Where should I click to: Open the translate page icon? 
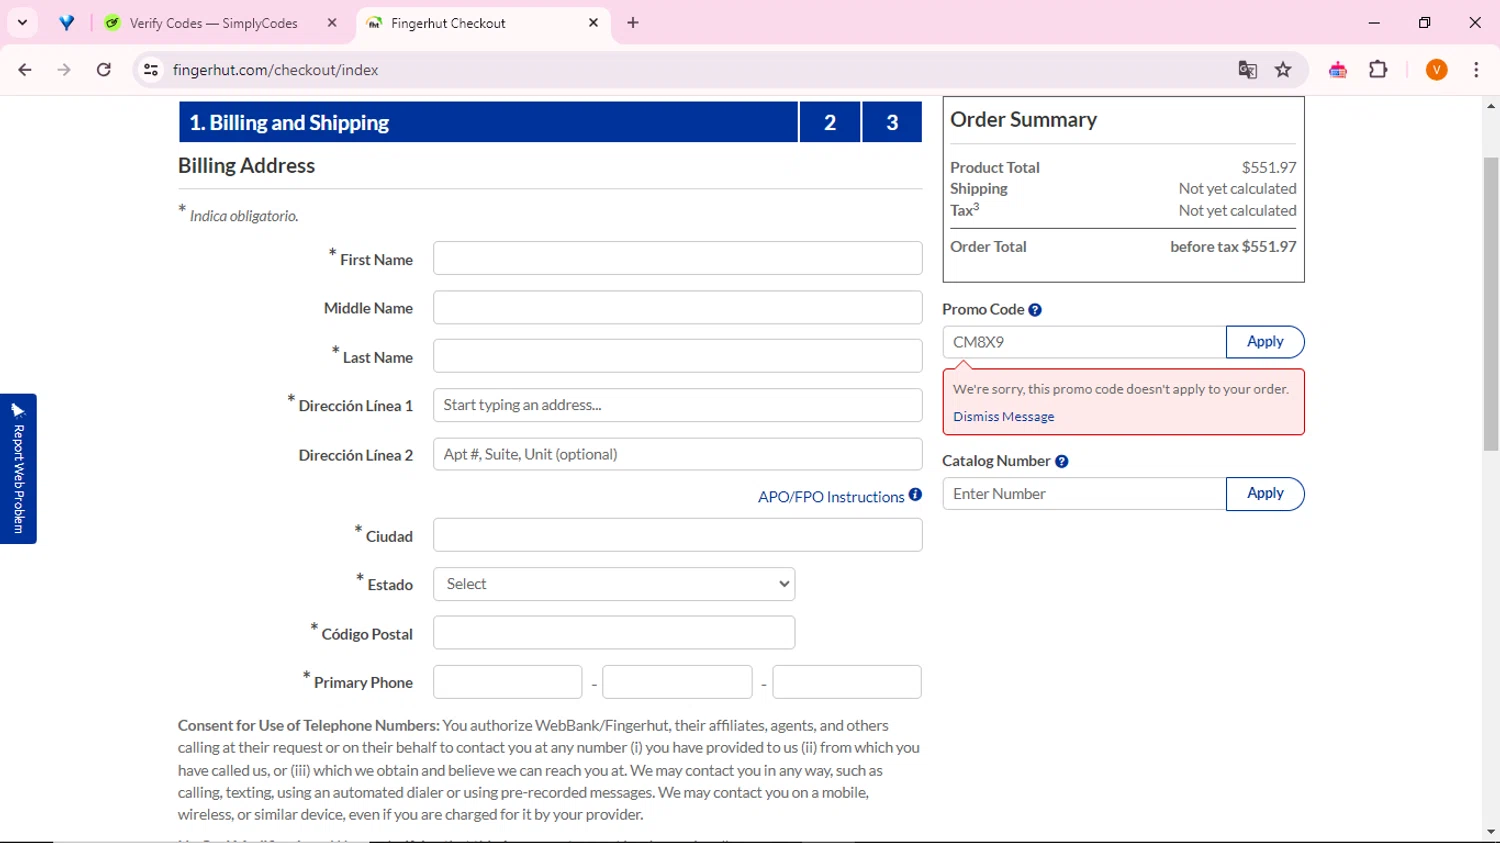[x=1247, y=70]
